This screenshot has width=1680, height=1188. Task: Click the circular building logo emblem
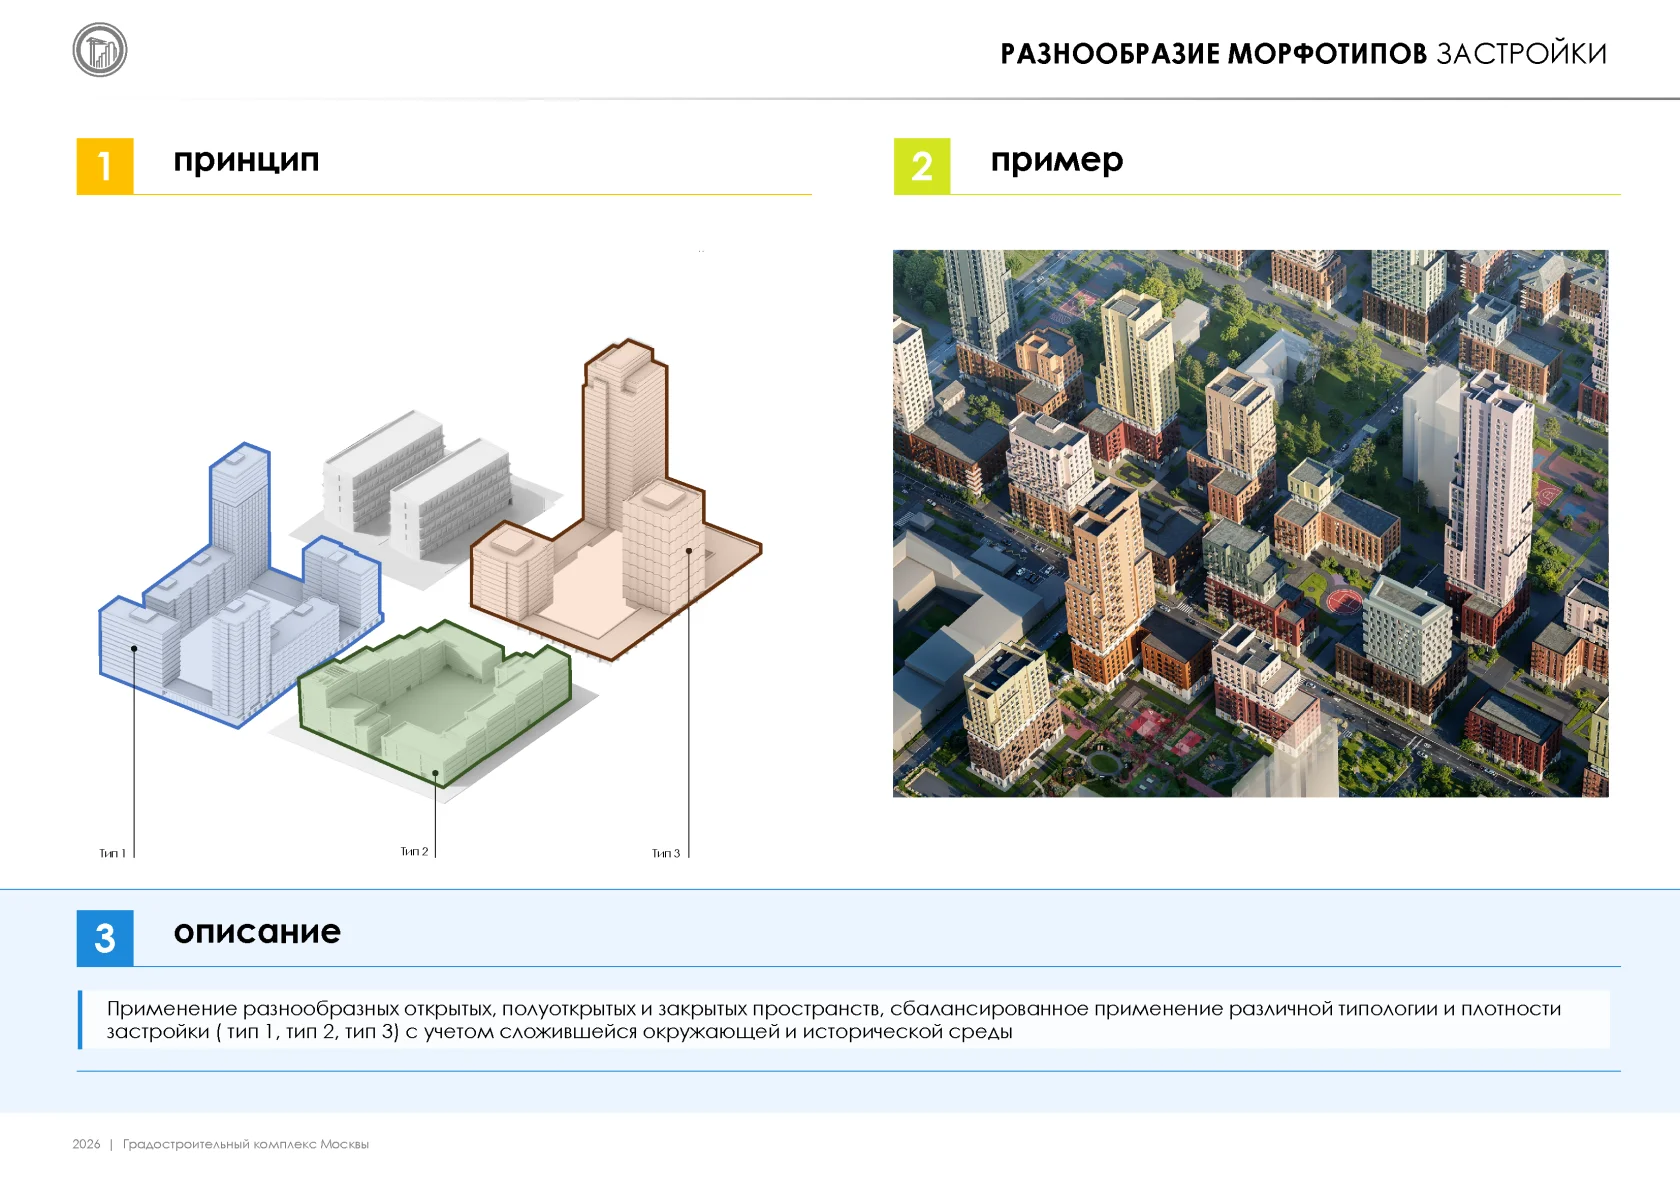tap(100, 50)
